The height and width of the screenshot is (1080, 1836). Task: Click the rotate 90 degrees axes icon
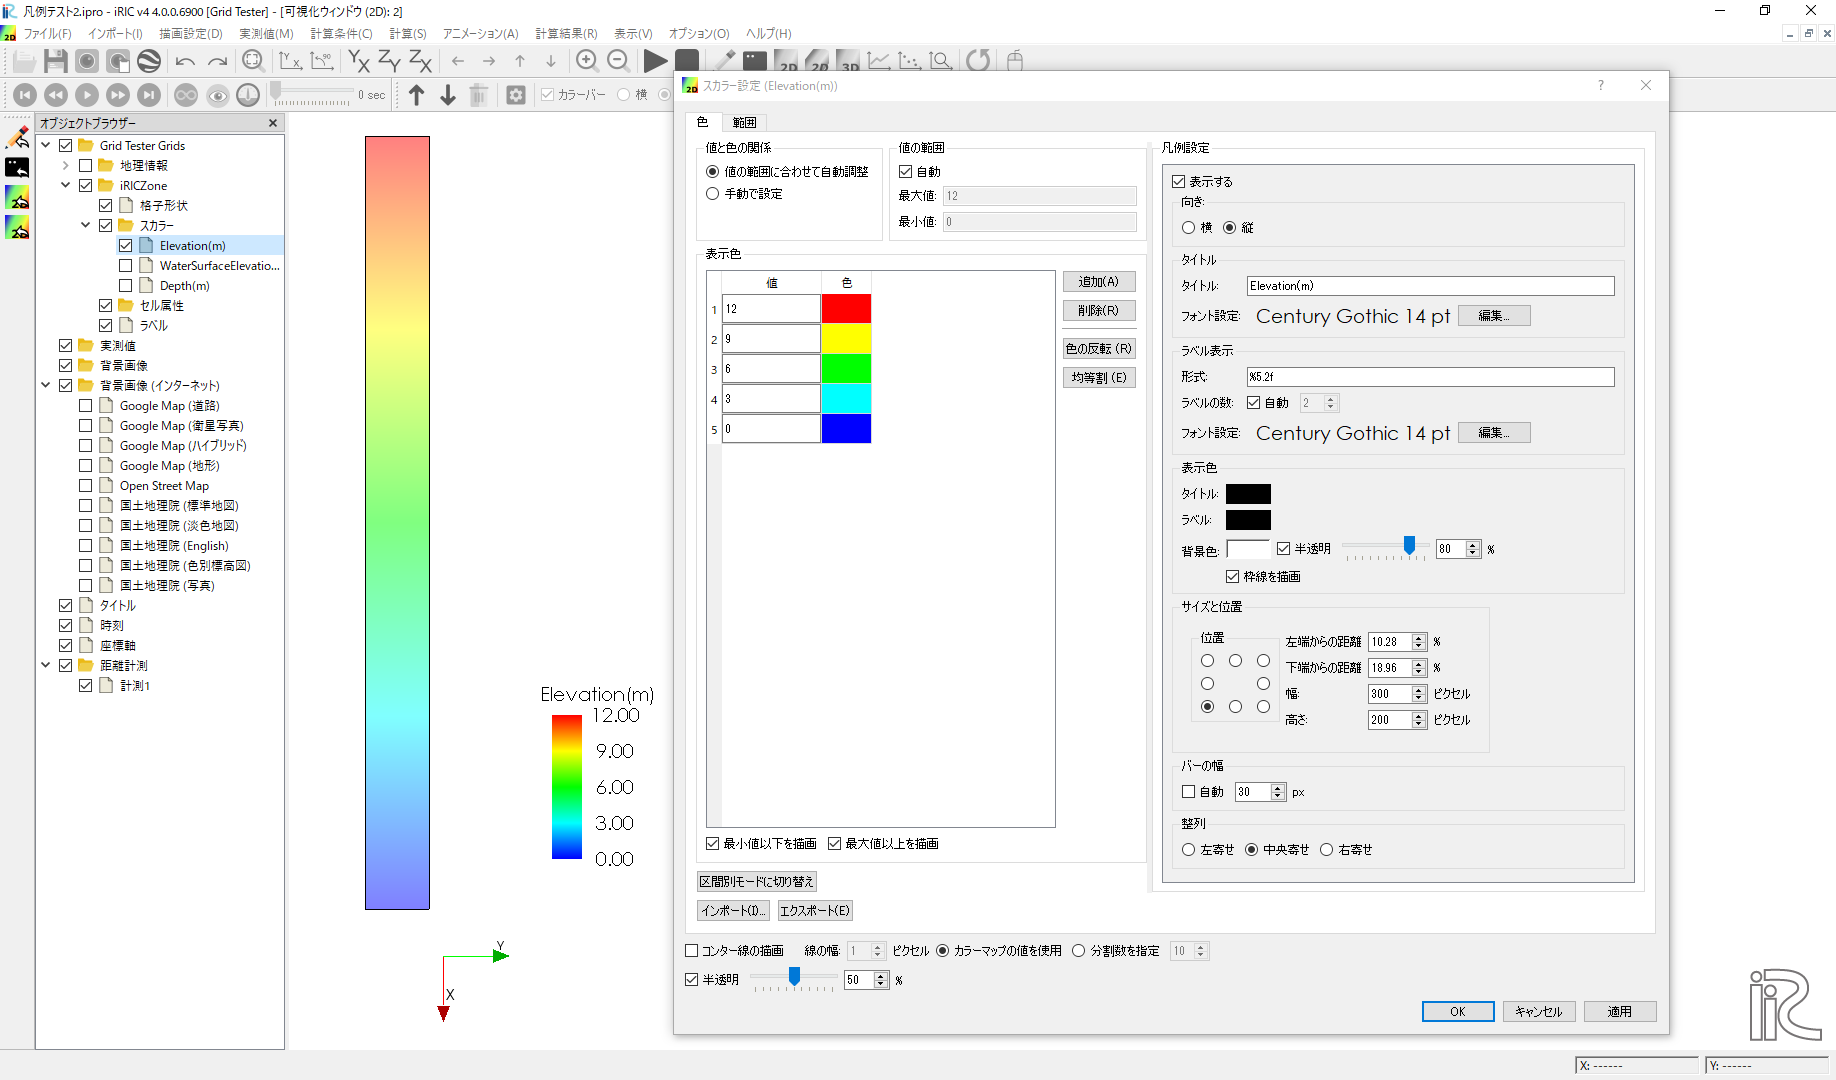coord(322,61)
